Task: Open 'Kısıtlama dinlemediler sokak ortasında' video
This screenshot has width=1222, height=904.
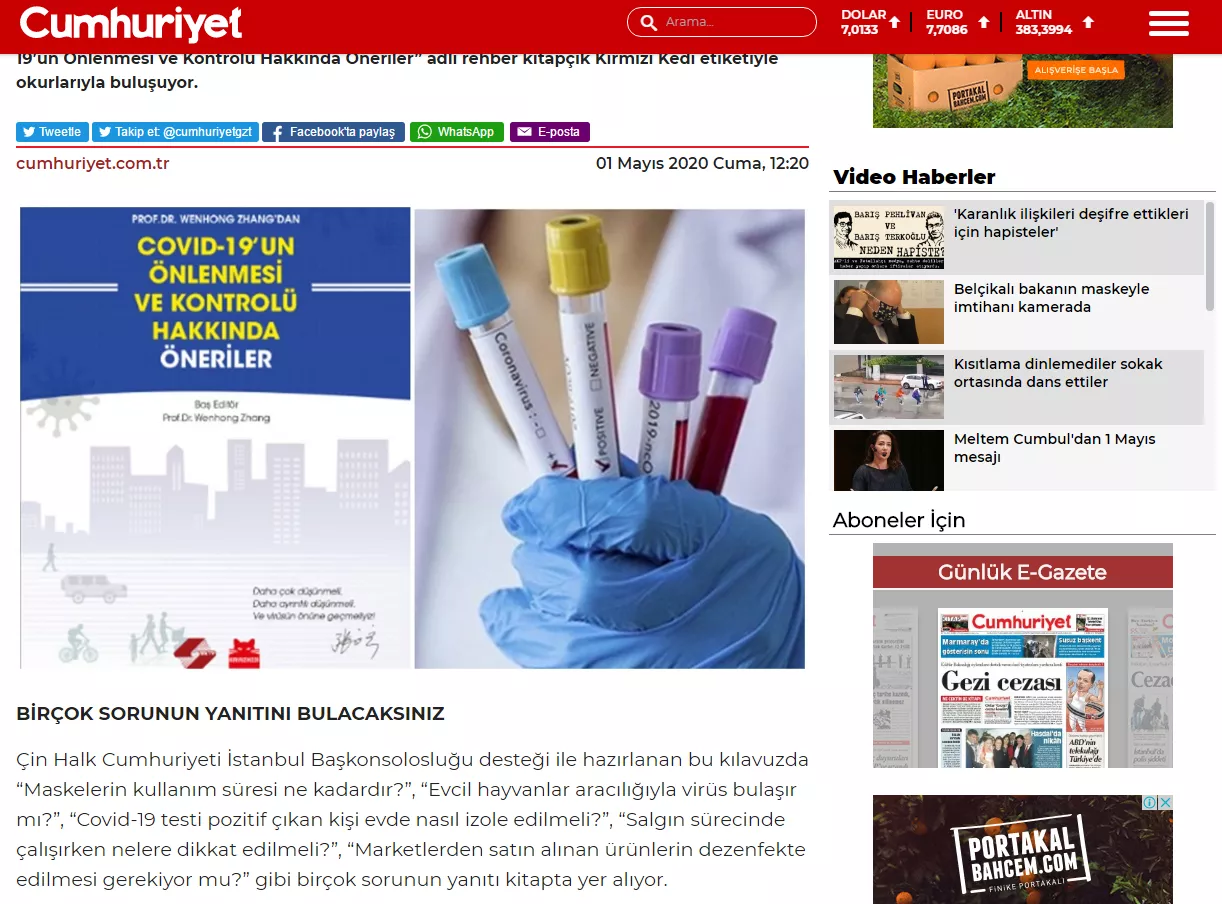Action: coord(1057,373)
